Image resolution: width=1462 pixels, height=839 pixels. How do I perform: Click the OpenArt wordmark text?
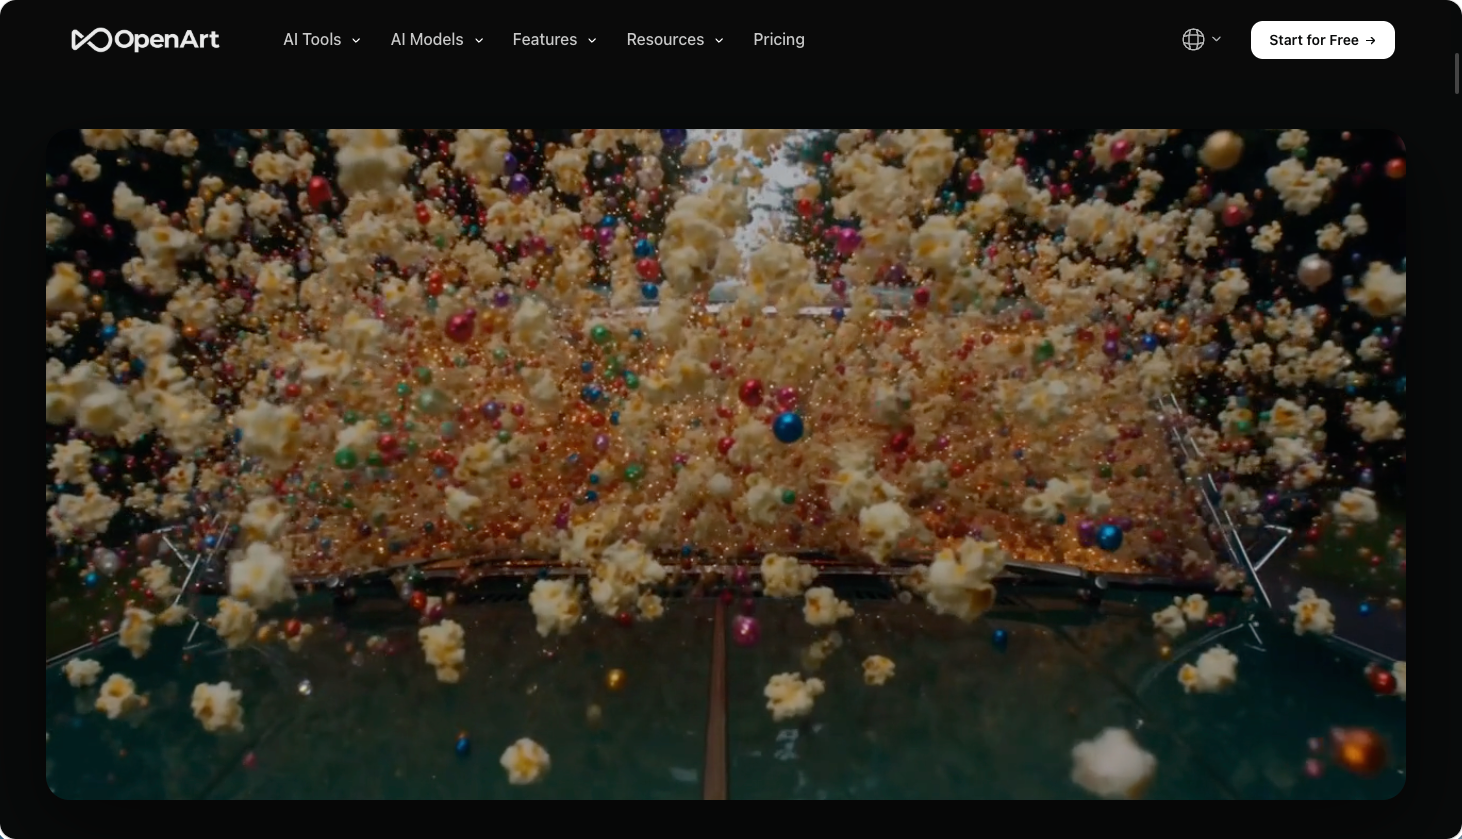(167, 40)
